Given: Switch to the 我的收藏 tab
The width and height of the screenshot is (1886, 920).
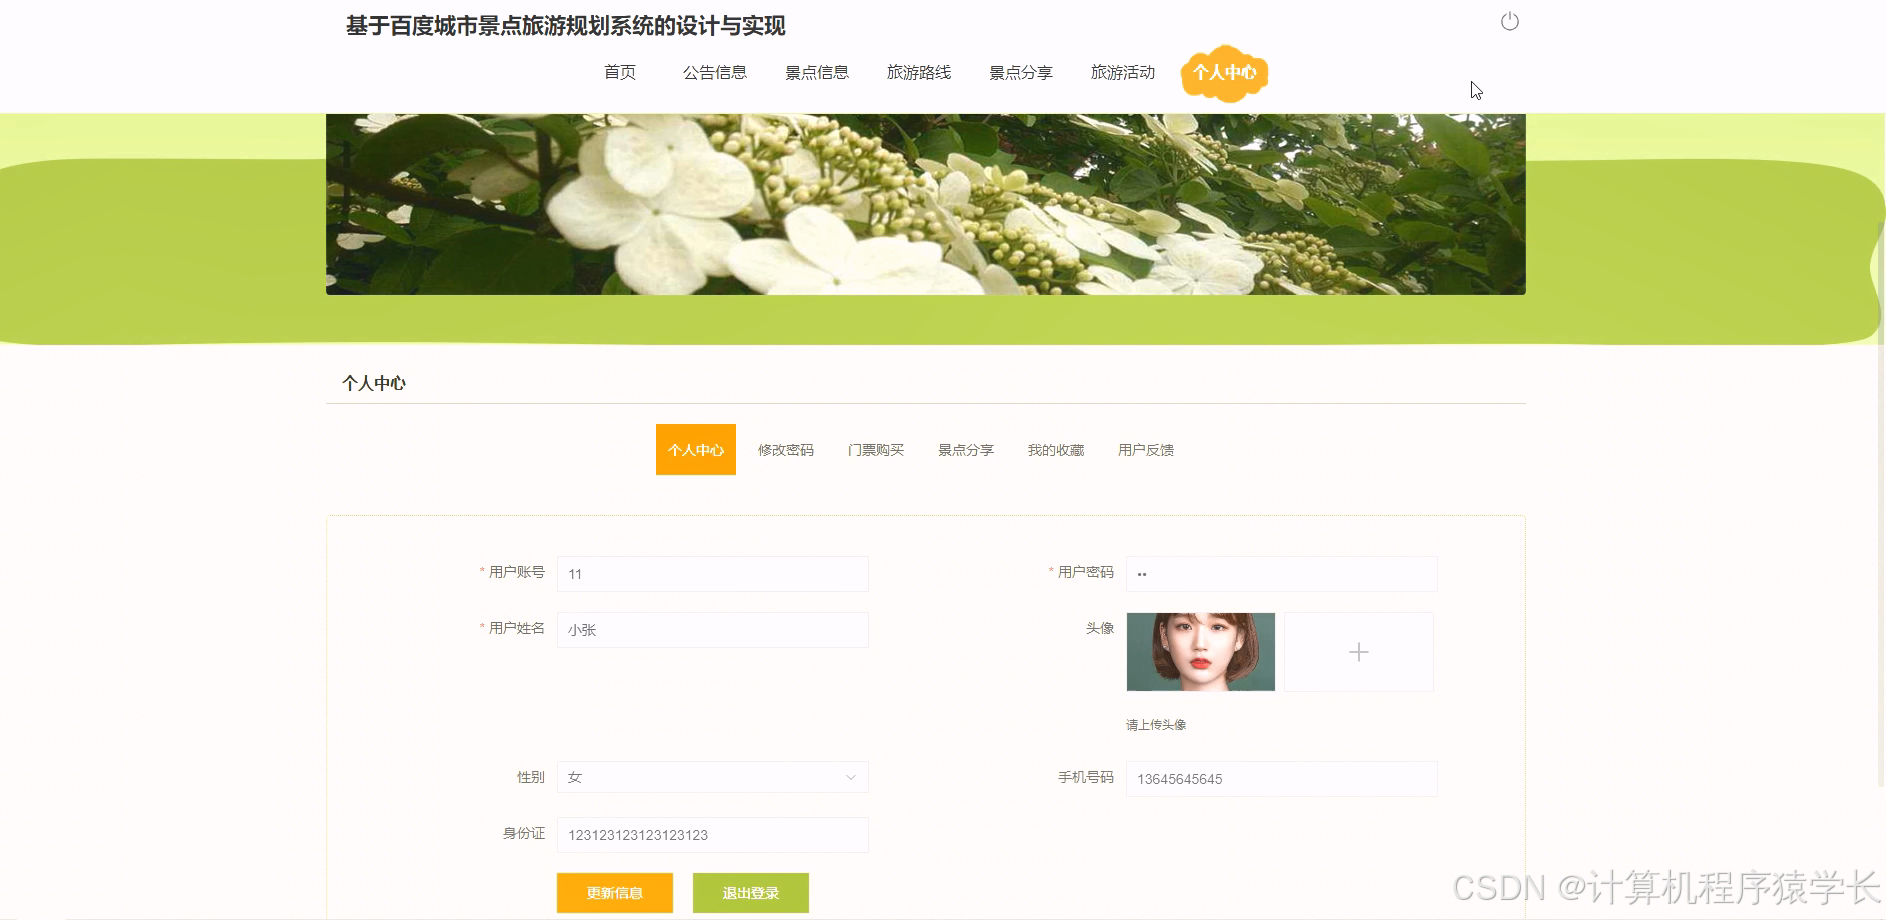Looking at the screenshot, I should pyautogui.click(x=1056, y=449).
